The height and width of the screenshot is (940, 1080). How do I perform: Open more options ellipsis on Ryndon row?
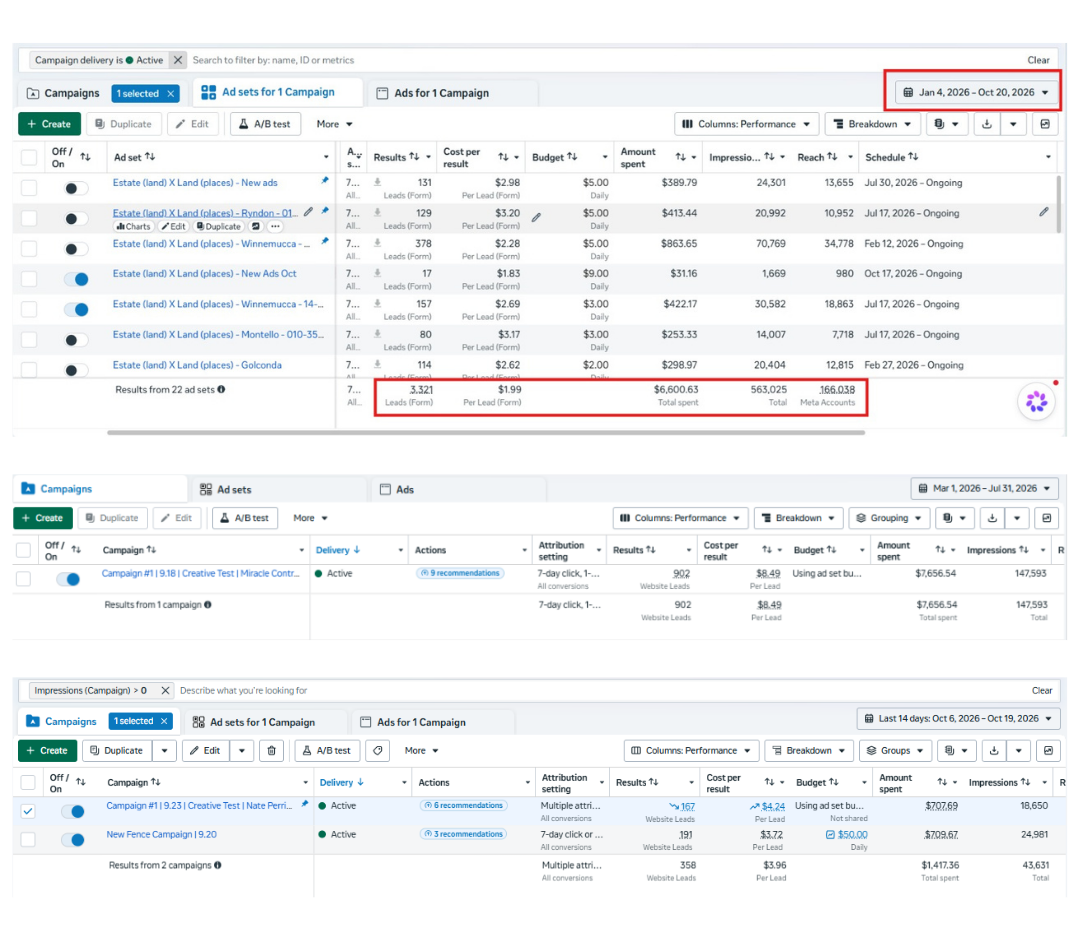[x=275, y=227]
